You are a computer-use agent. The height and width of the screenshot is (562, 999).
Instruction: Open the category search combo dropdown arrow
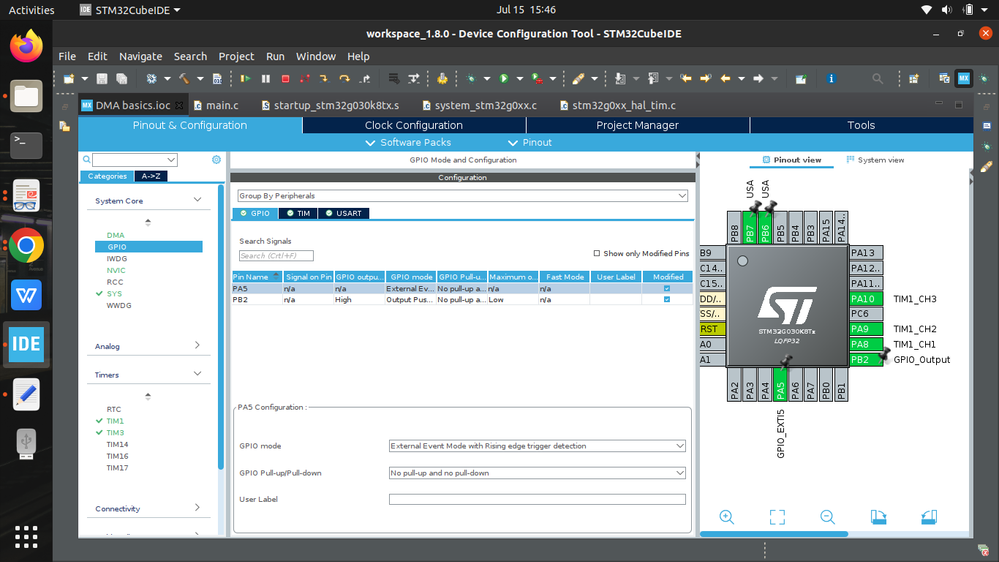(171, 160)
